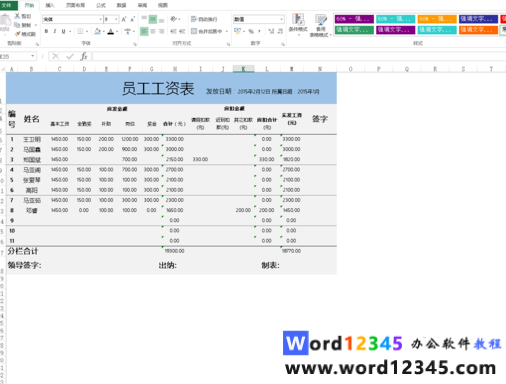Click decrease decimal icon
The width and height of the screenshot is (506, 384).
[280, 31]
